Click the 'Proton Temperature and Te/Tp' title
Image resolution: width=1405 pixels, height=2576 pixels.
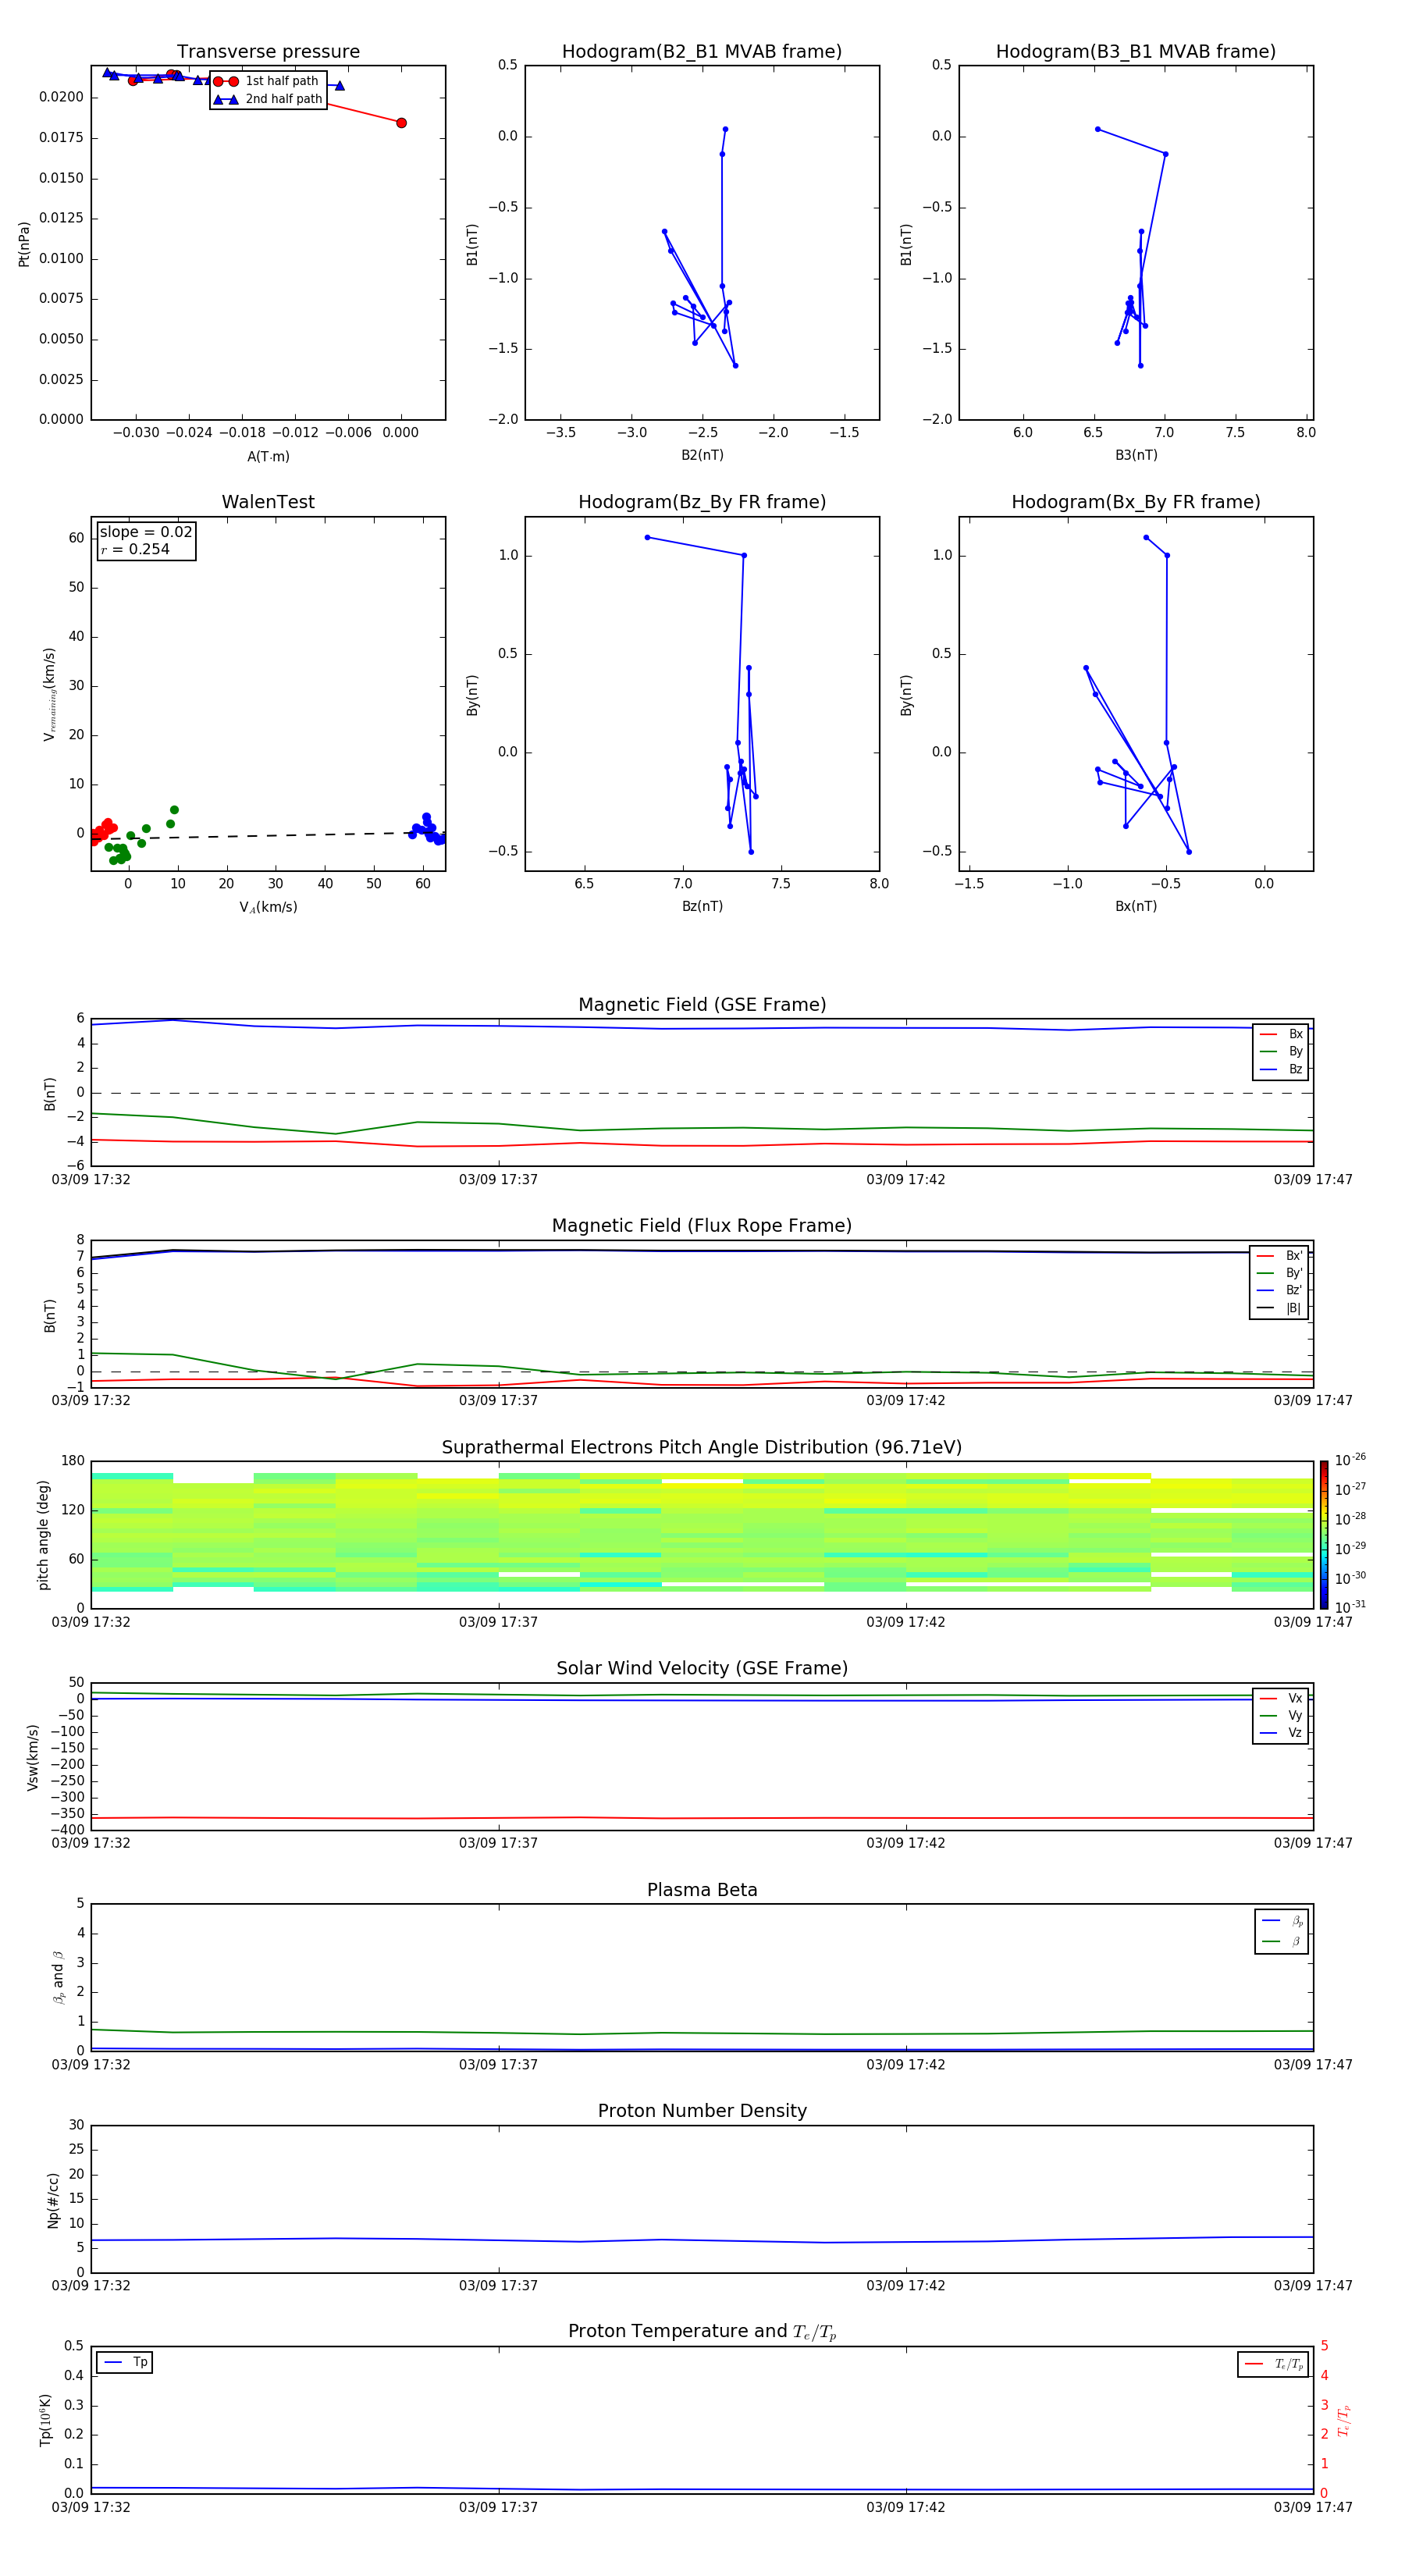point(702,2332)
